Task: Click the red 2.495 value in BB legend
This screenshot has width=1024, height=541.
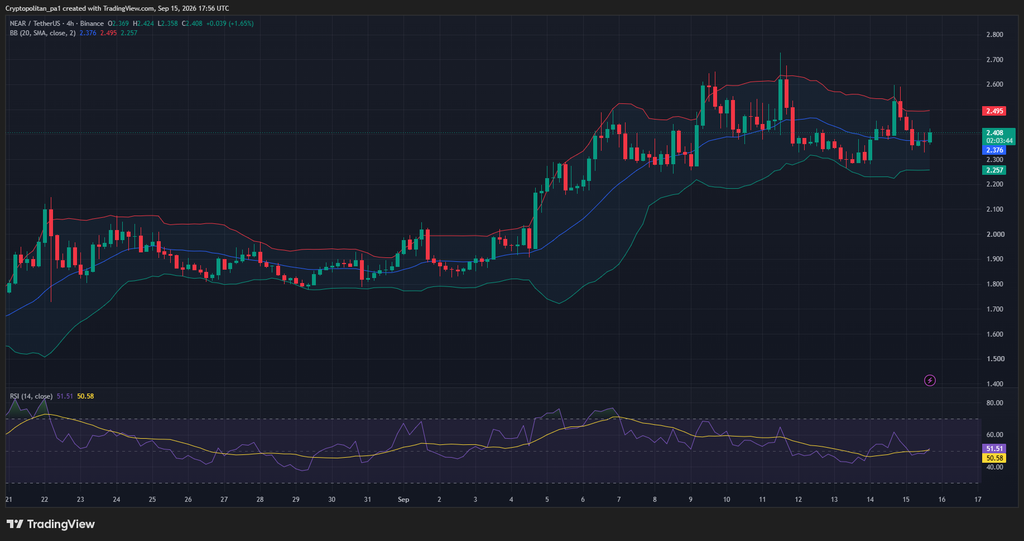Action: pos(108,33)
